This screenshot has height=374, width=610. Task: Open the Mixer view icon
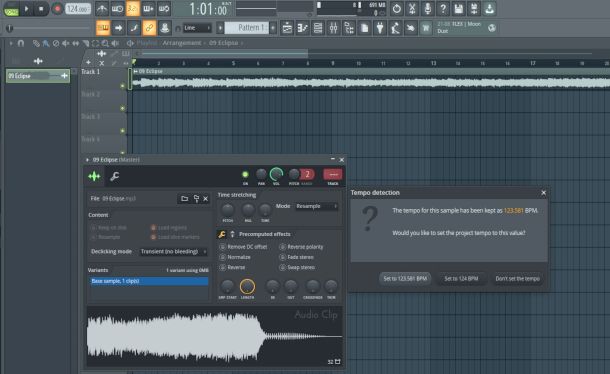tap(333, 28)
